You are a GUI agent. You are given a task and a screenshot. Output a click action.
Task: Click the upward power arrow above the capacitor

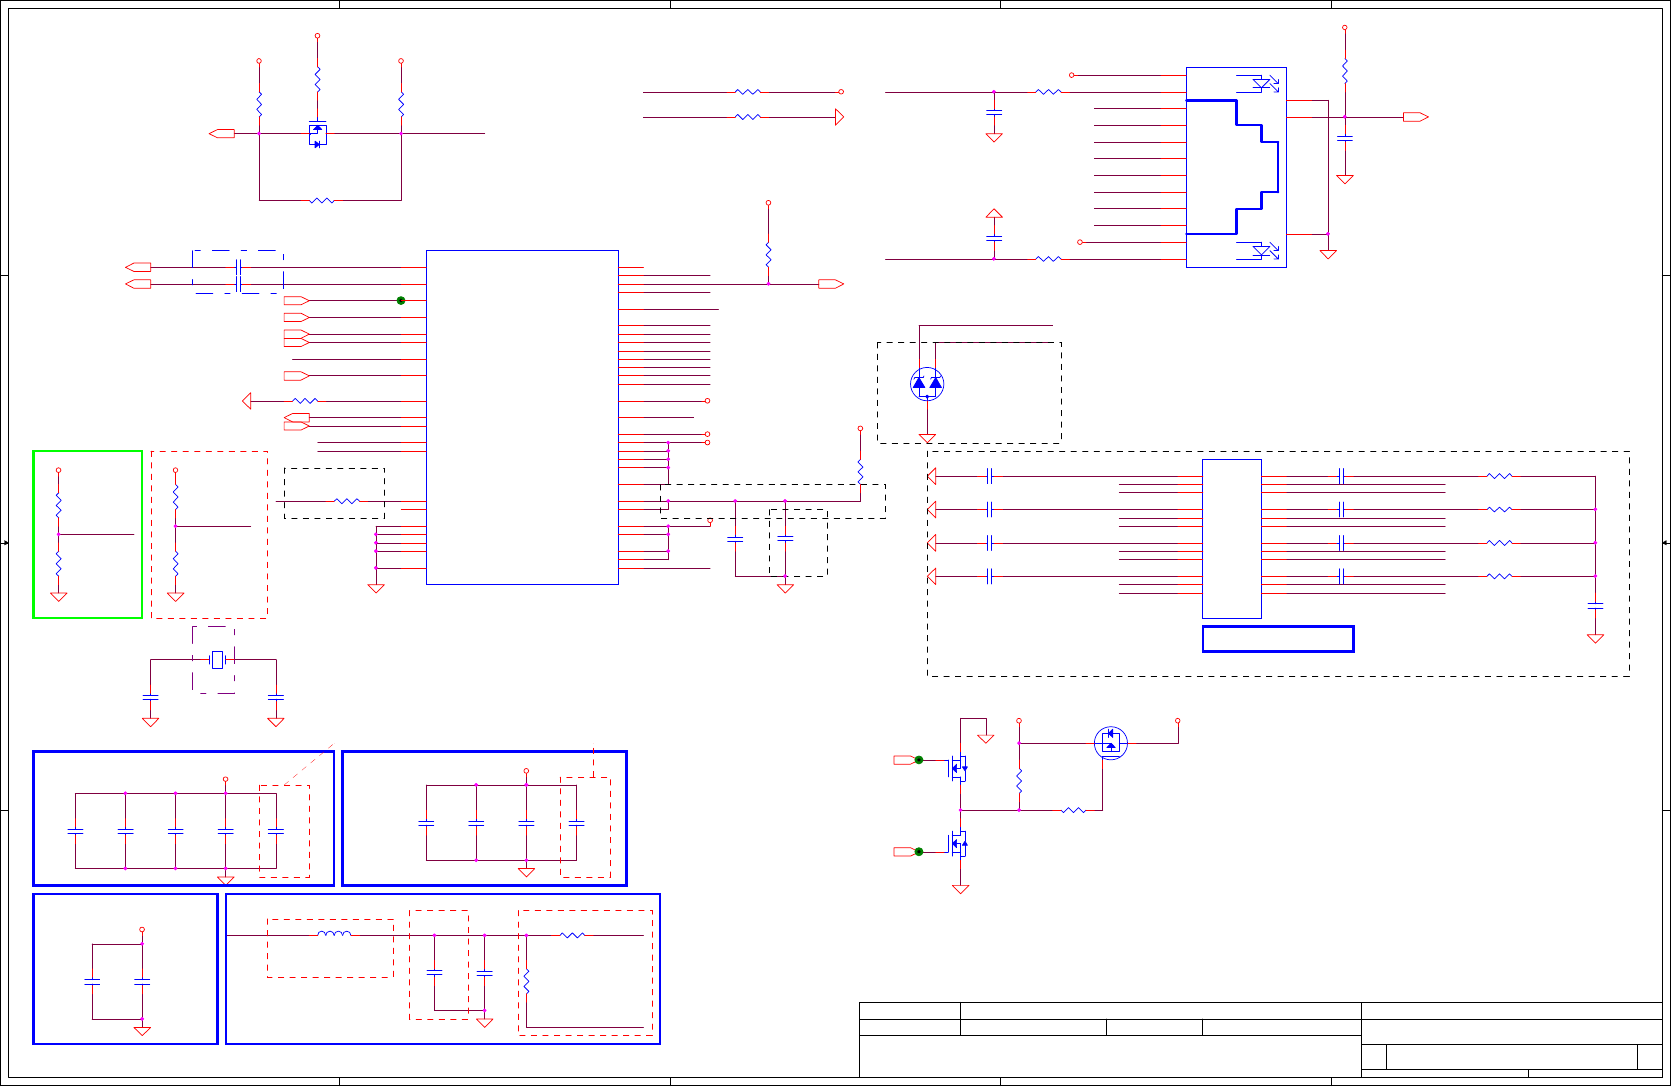[x=994, y=214]
